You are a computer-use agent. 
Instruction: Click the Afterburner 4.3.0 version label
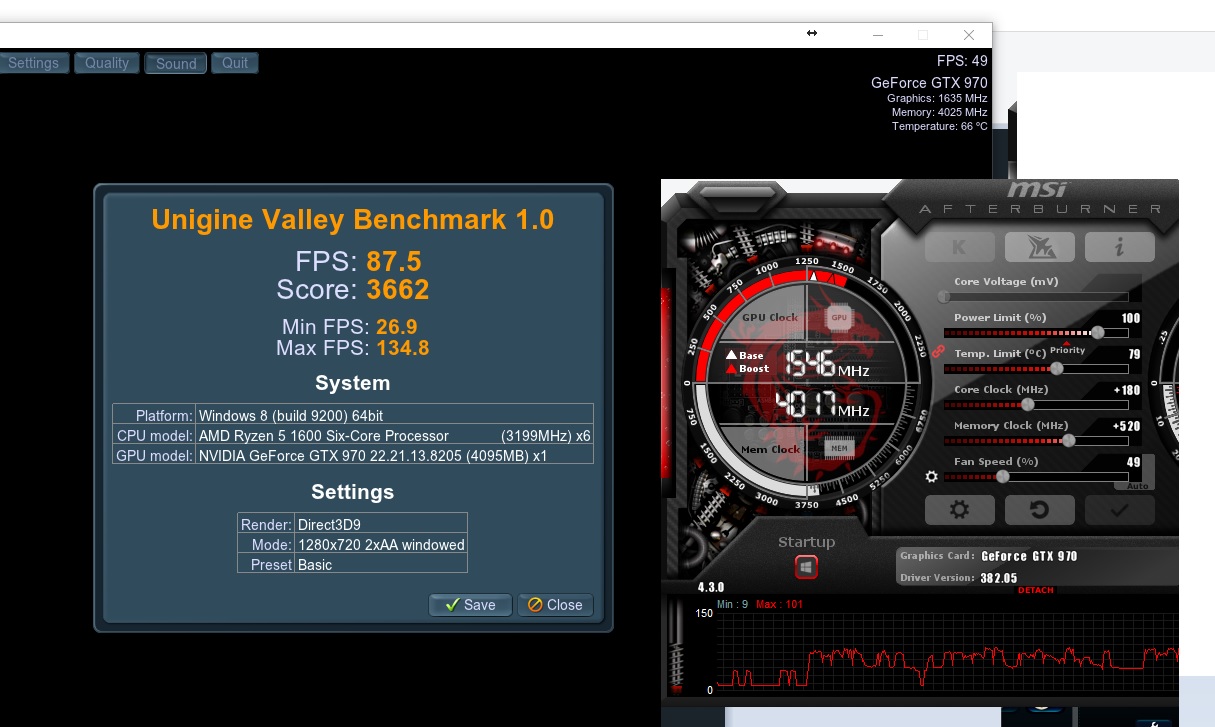[711, 588]
